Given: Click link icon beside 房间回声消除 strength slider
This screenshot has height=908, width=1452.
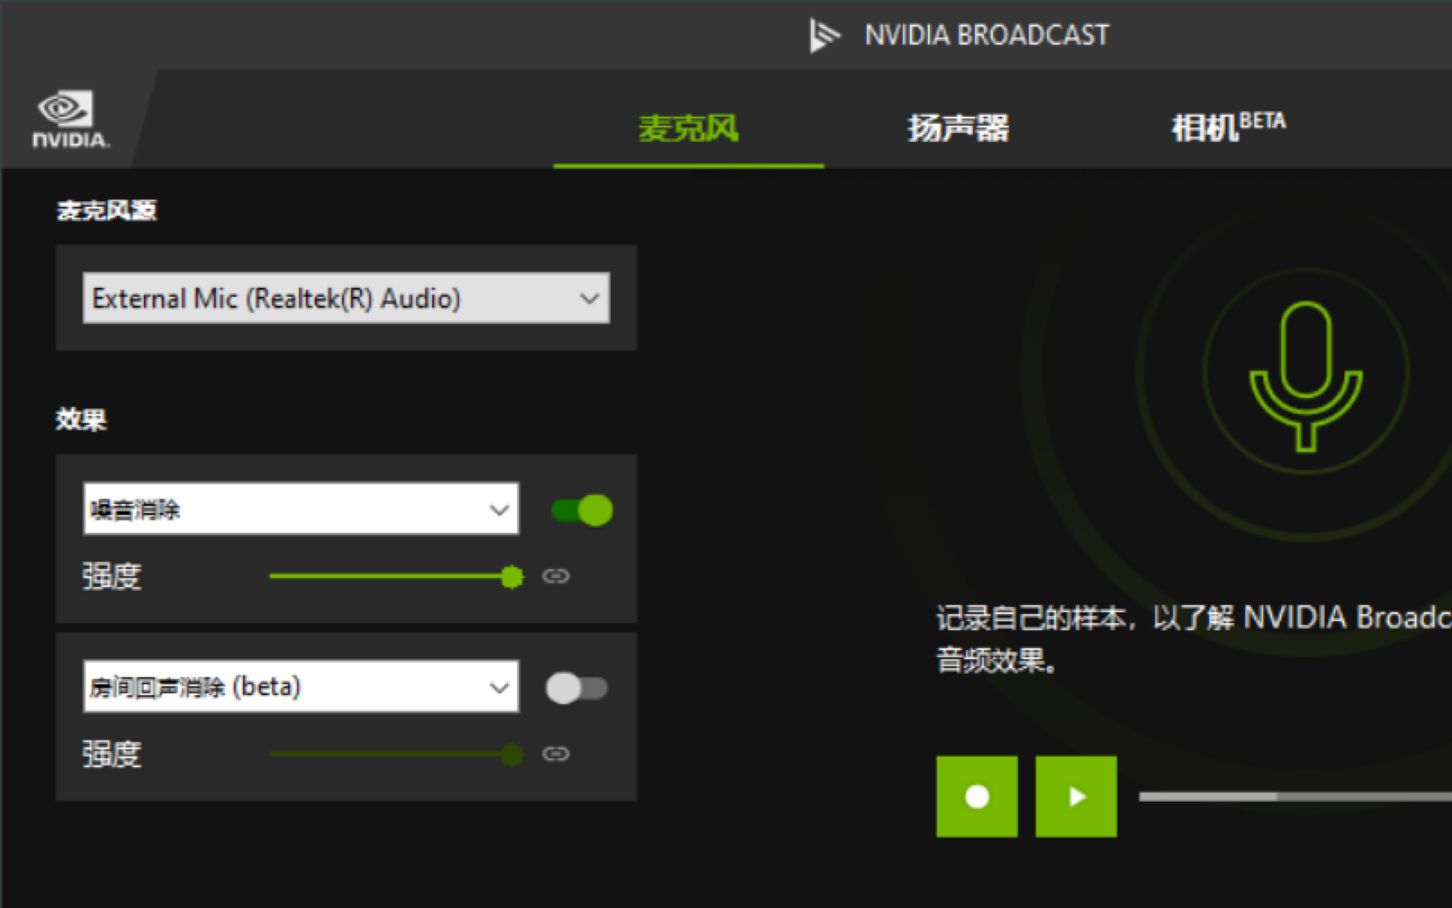Looking at the screenshot, I should pyautogui.click(x=556, y=754).
